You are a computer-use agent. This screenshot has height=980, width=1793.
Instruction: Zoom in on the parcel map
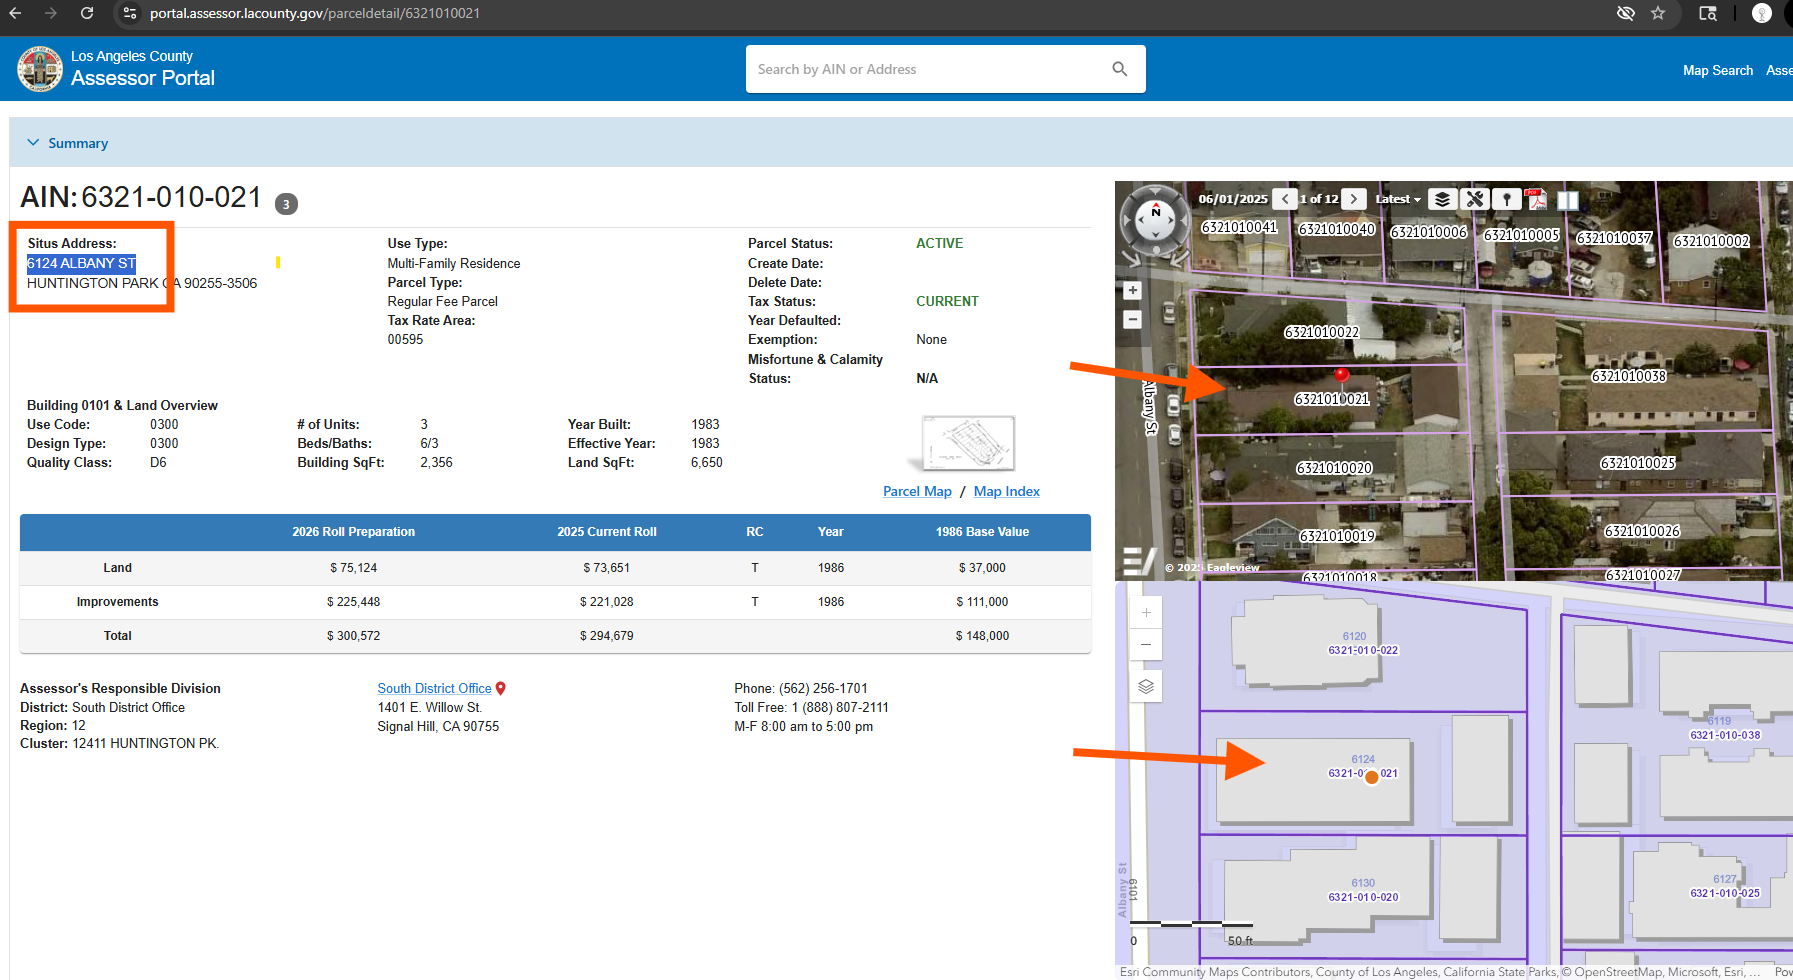pos(1146,613)
